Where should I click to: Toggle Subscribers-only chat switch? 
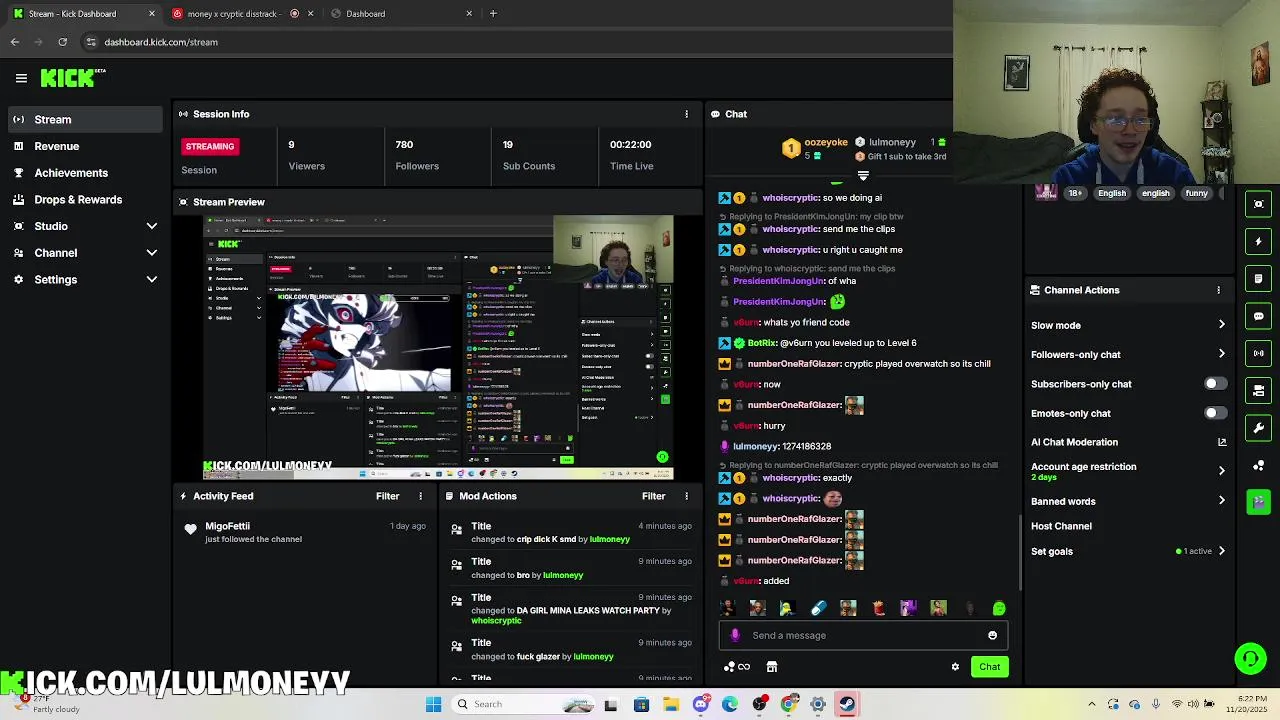tap(1215, 384)
